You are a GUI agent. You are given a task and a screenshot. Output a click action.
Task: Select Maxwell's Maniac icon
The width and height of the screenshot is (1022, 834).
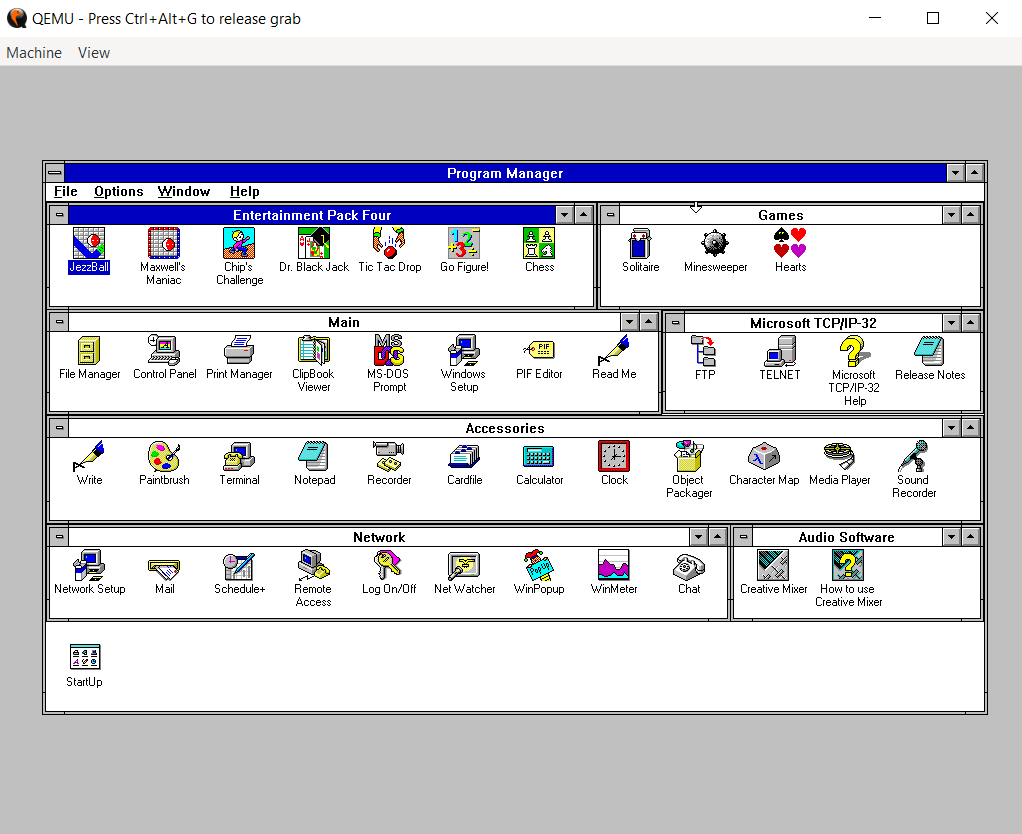click(x=164, y=243)
